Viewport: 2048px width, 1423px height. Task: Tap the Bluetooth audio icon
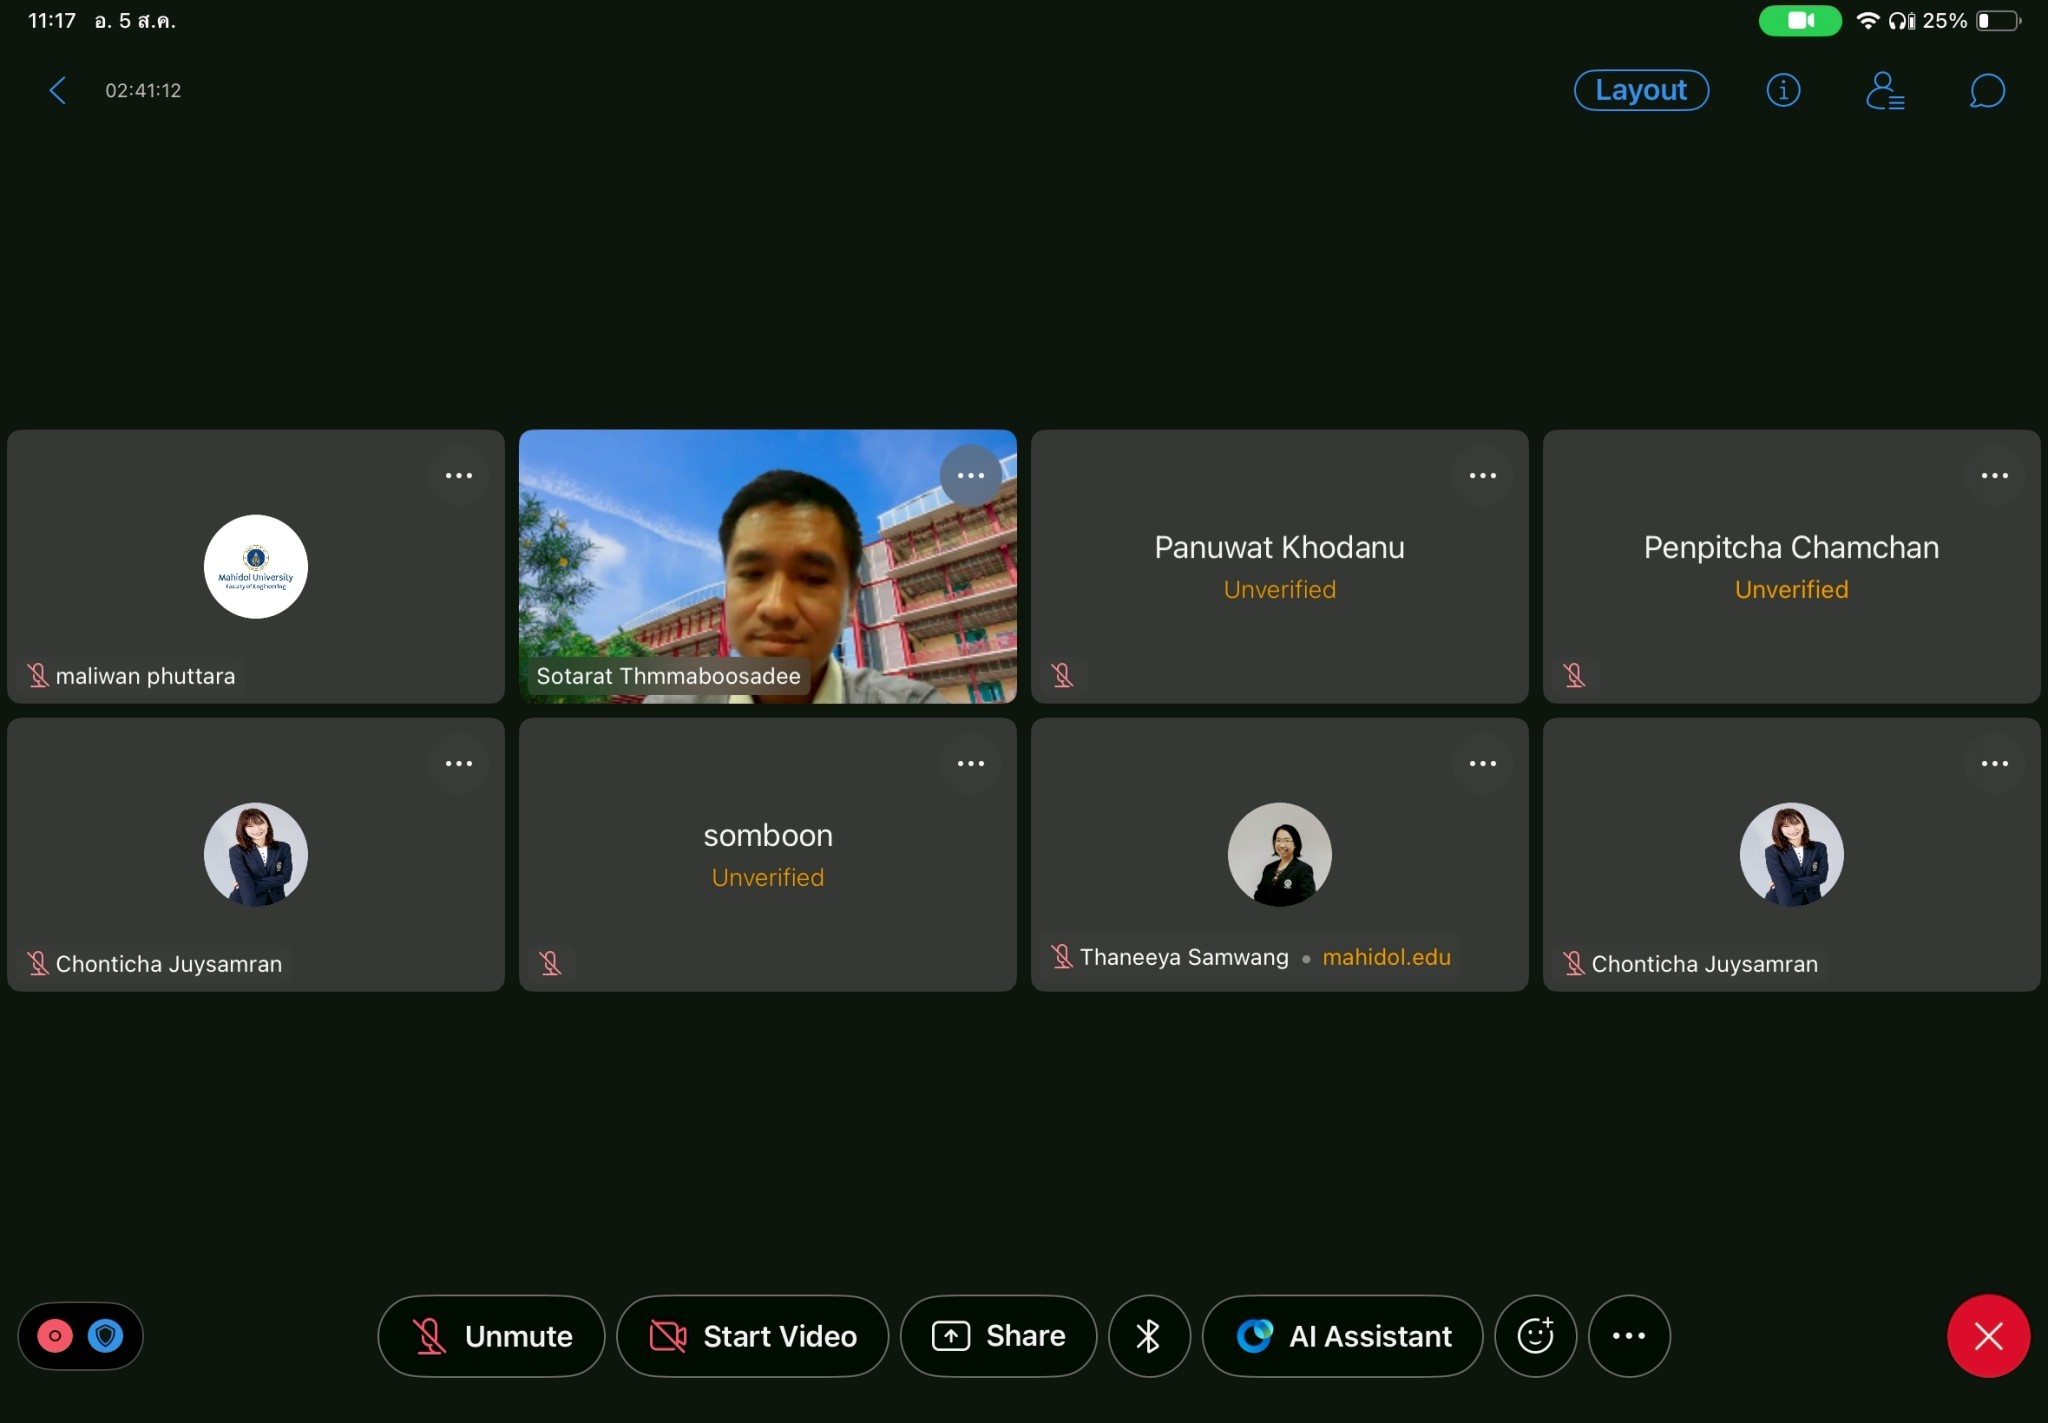point(1149,1336)
